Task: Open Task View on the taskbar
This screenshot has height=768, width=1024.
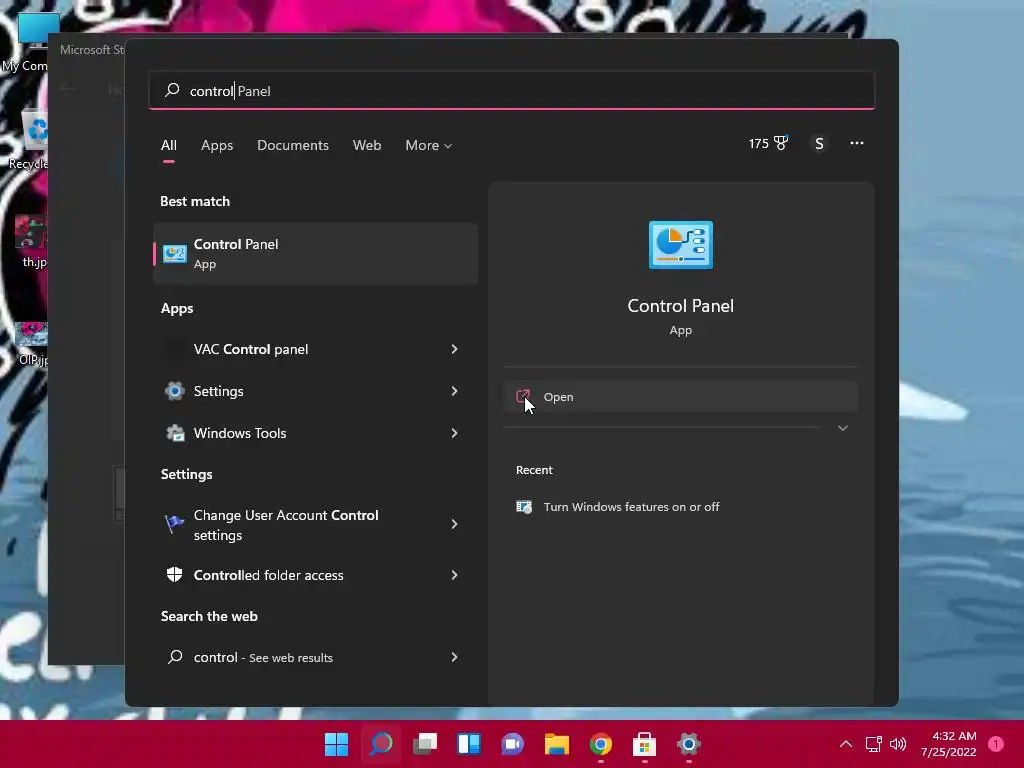Action: coord(425,744)
